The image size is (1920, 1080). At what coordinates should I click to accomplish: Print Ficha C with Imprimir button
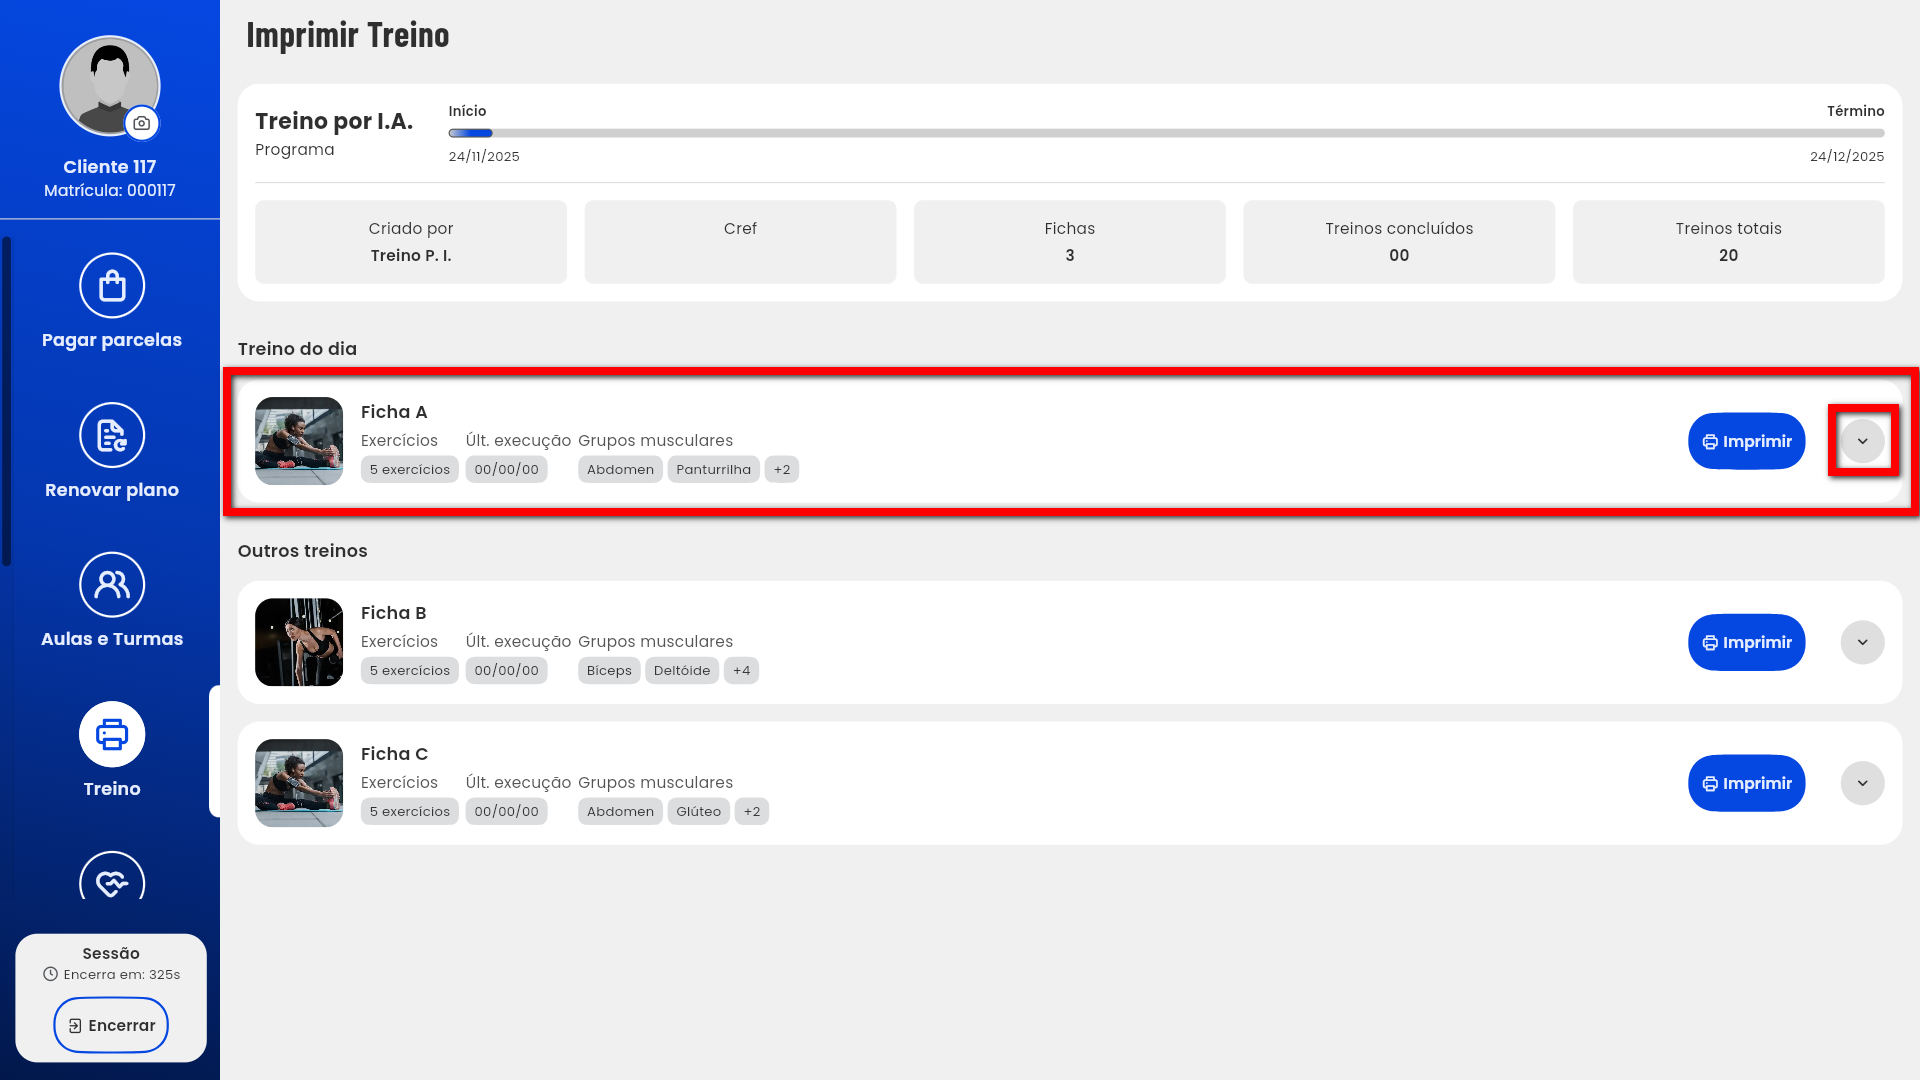1746,783
